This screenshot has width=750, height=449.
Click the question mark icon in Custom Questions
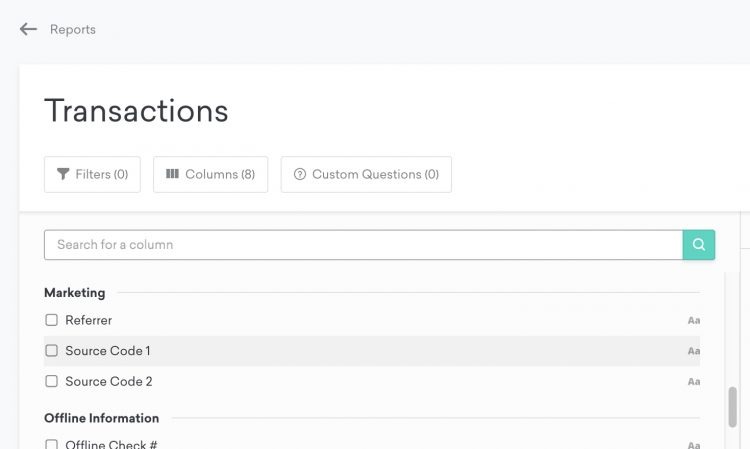click(x=299, y=174)
